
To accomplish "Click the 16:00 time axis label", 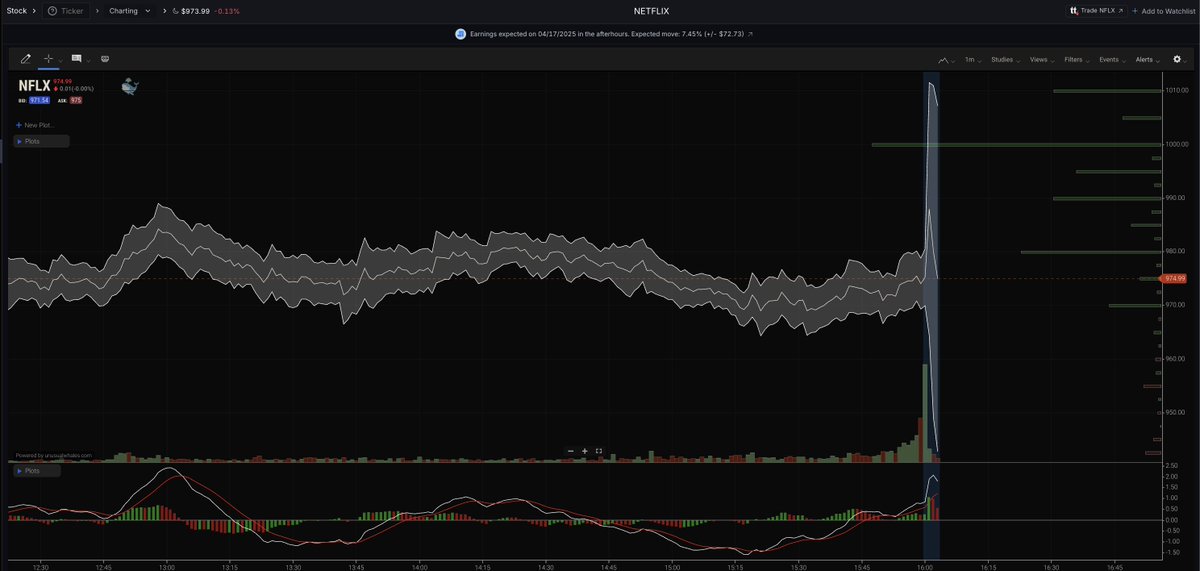I will point(925,566).
